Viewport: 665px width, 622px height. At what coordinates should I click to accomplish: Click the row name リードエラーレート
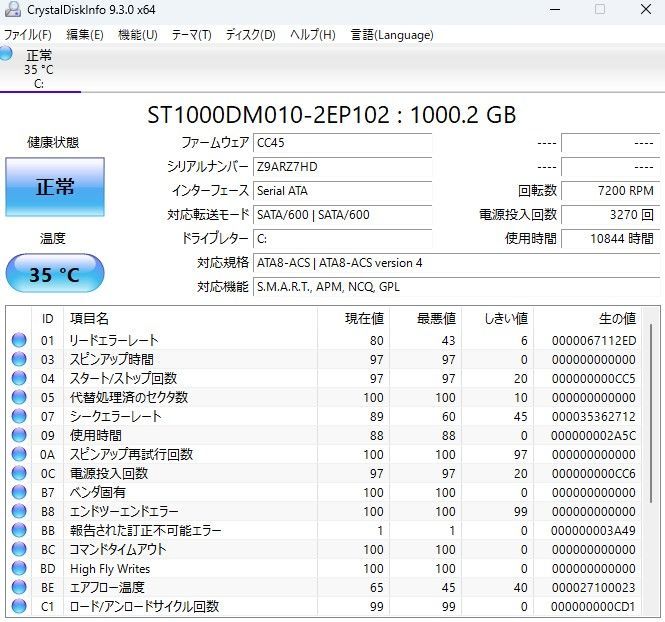coord(114,340)
